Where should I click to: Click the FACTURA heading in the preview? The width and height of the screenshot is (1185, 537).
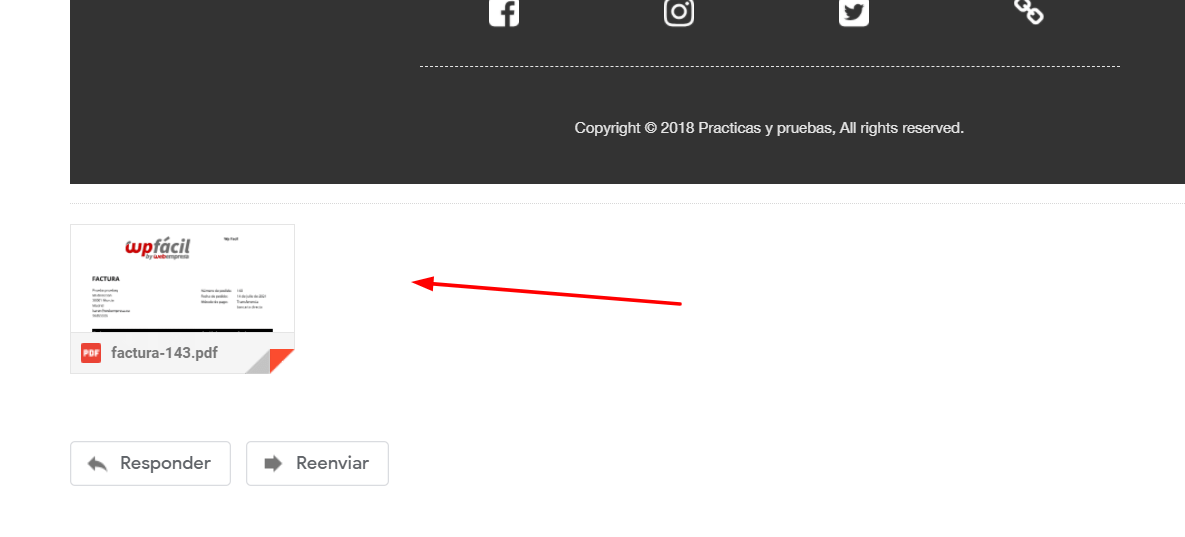click(106, 279)
